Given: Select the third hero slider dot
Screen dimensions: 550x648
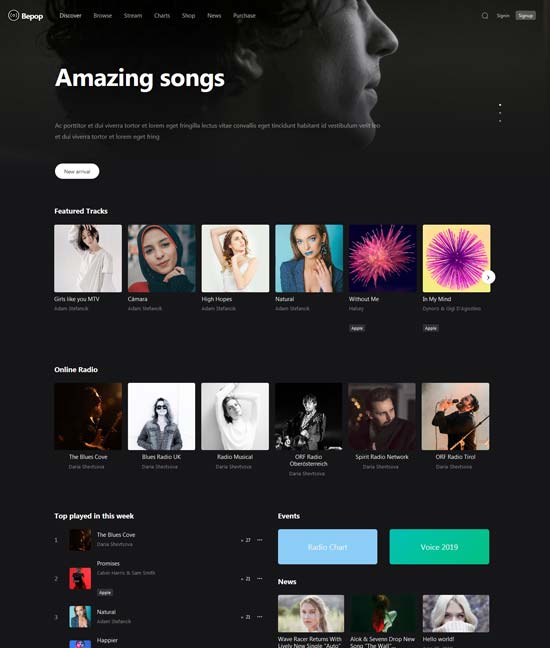Looking at the screenshot, I should coord(500,121).
